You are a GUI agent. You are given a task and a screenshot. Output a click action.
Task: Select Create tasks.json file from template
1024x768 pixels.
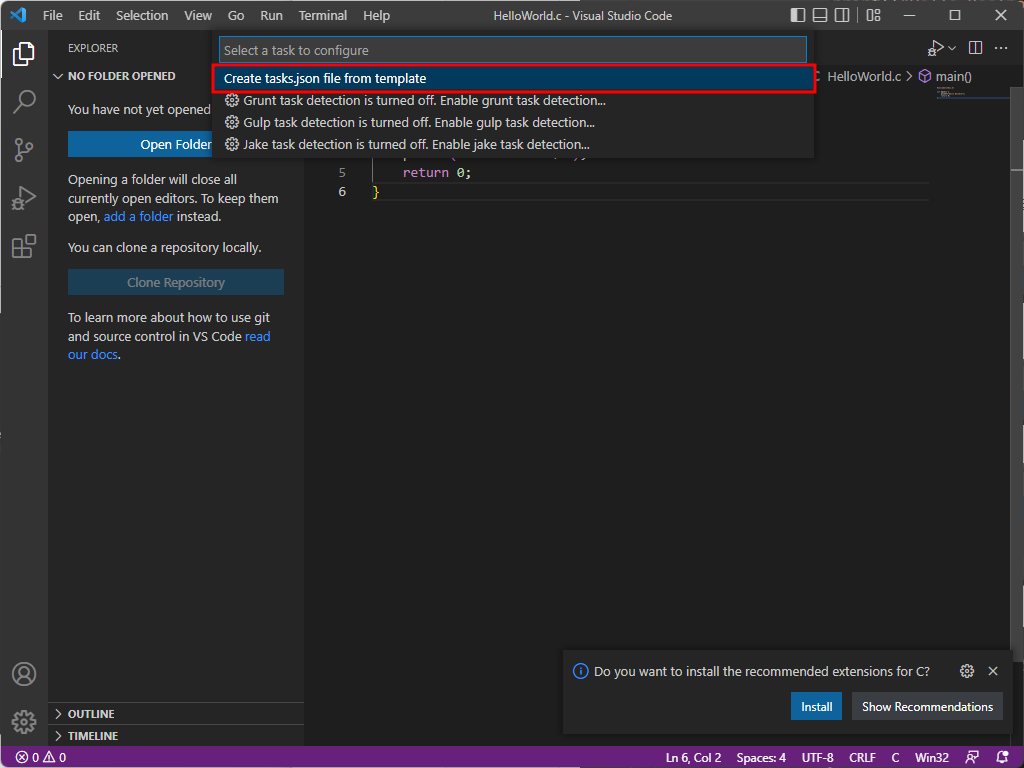[x=513, y=78]
